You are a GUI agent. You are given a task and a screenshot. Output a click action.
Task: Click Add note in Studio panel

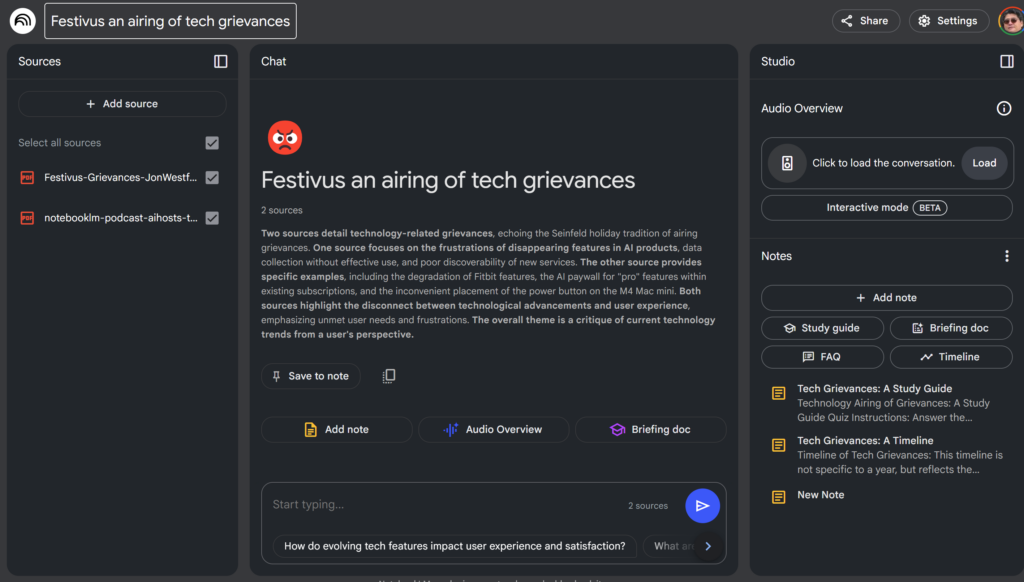point(887,298)
